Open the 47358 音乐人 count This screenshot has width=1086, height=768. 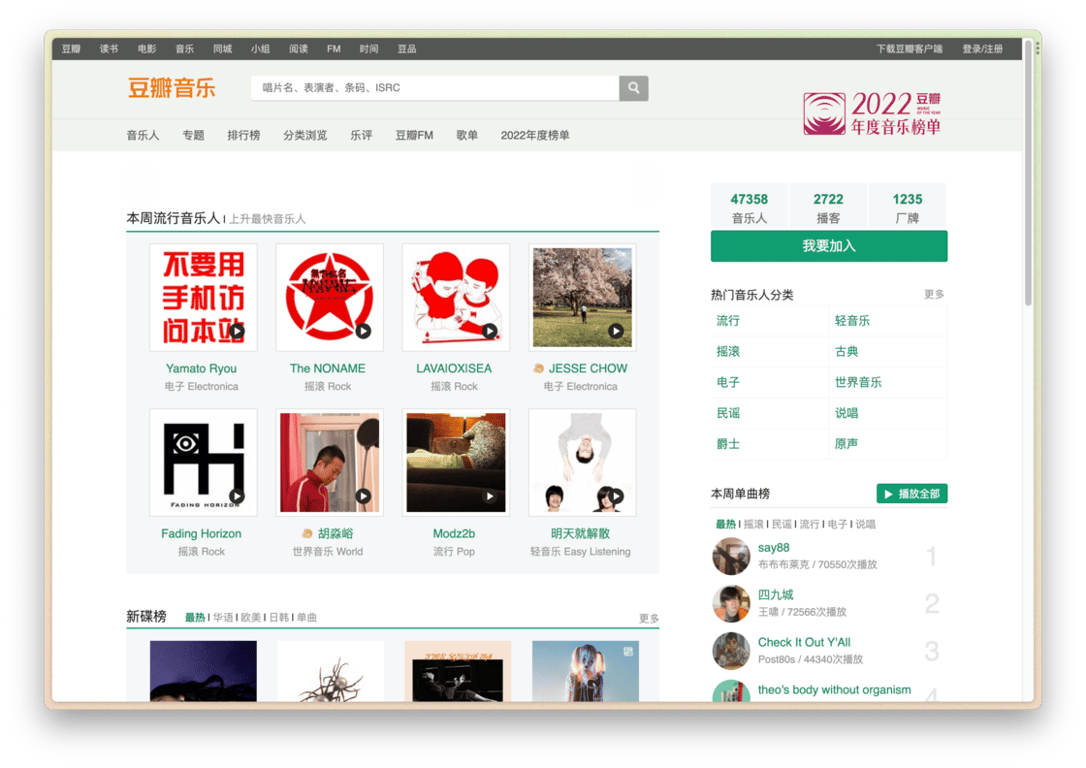749,208
